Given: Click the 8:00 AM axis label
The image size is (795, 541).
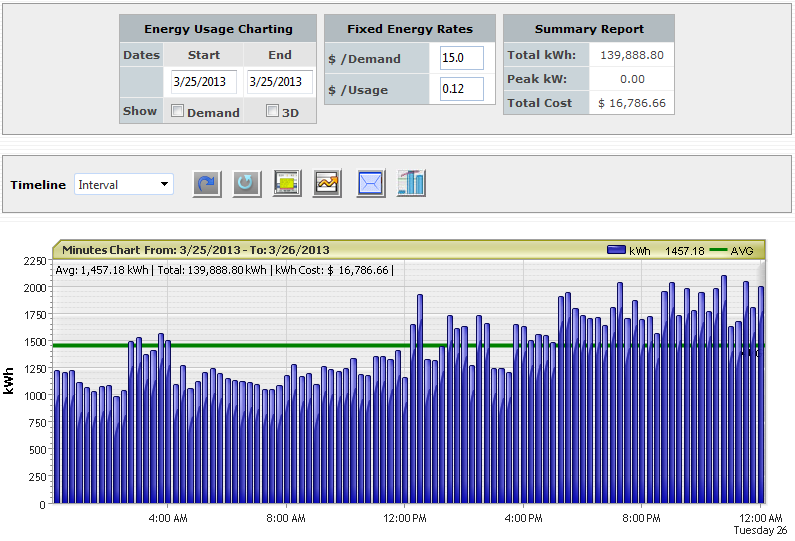Looking at the screenshot, I should (x=286, y=518).
